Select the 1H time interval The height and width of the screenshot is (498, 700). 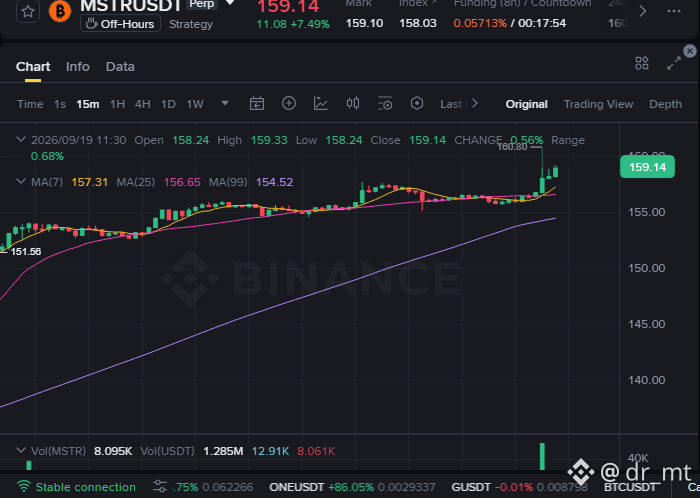pyautogui.click(x=117, y=104)
